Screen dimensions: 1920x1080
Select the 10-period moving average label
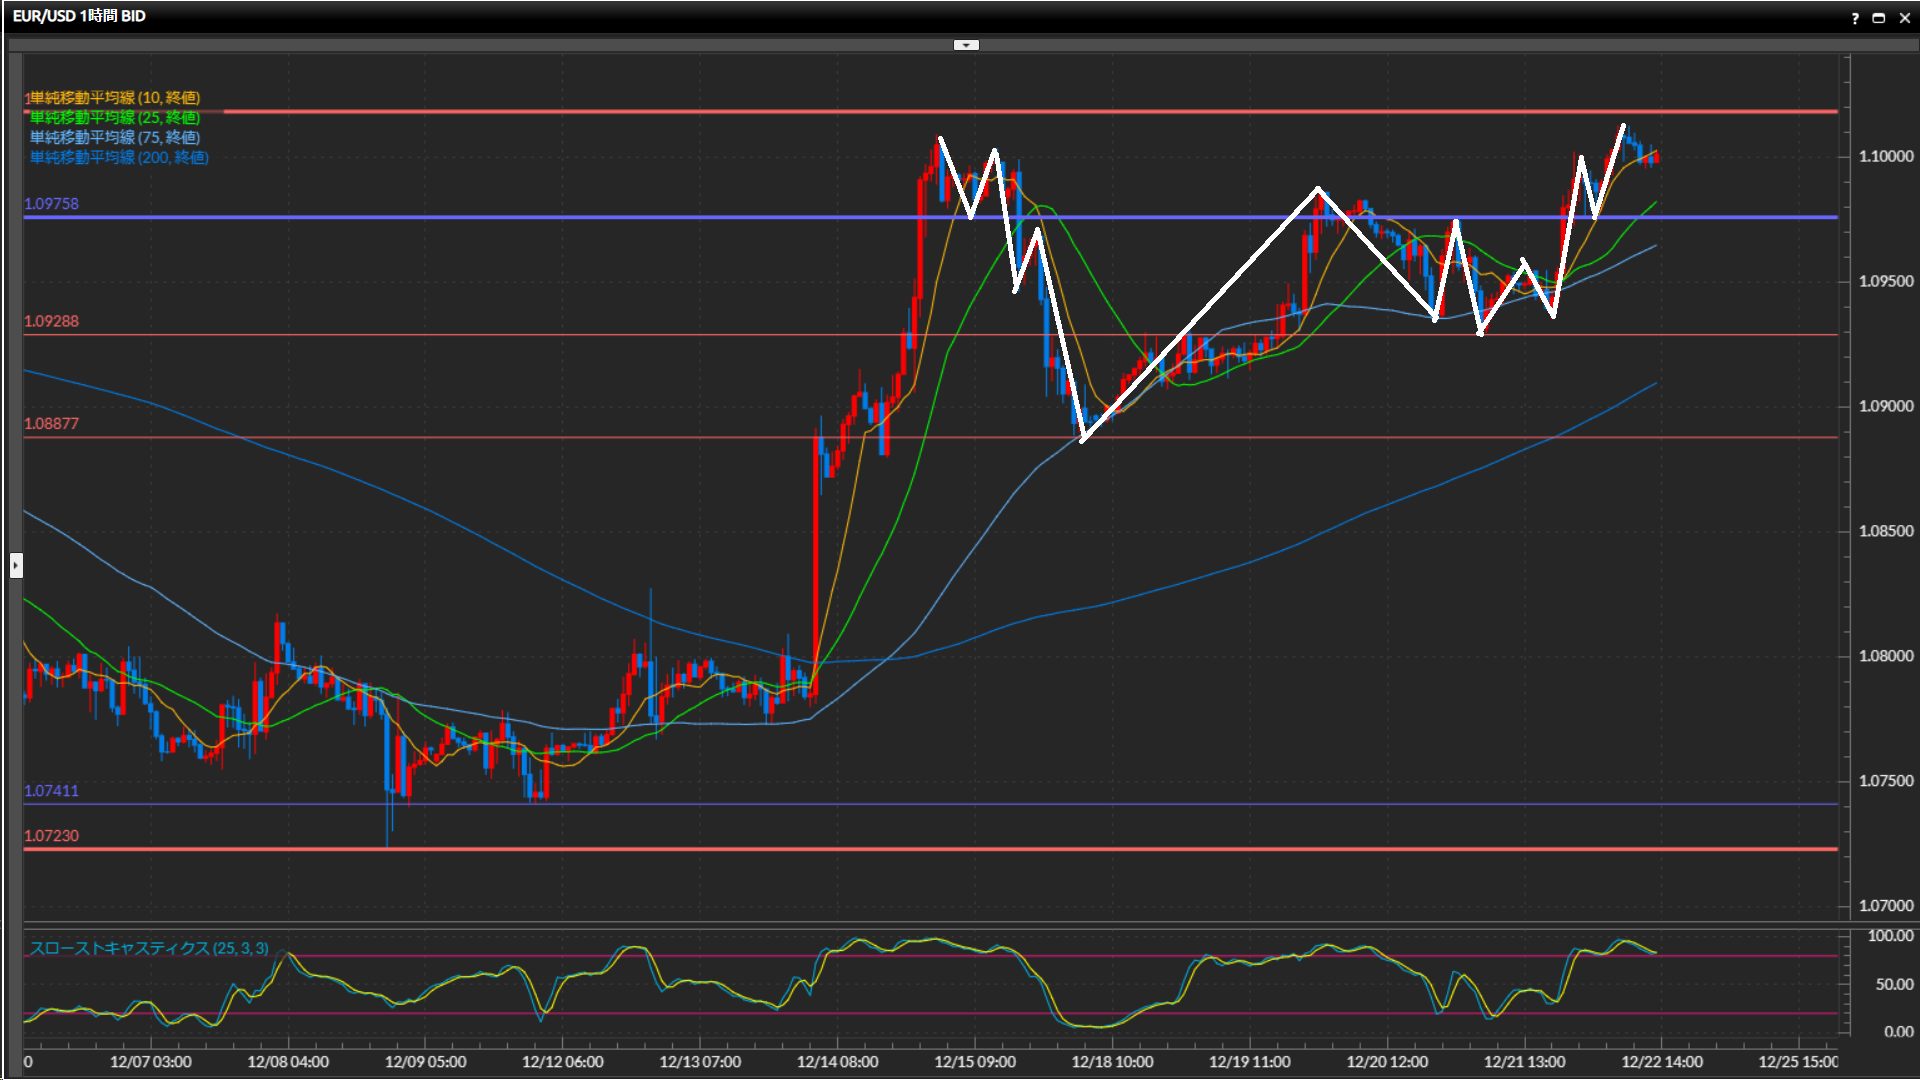[x=114, y=97]
